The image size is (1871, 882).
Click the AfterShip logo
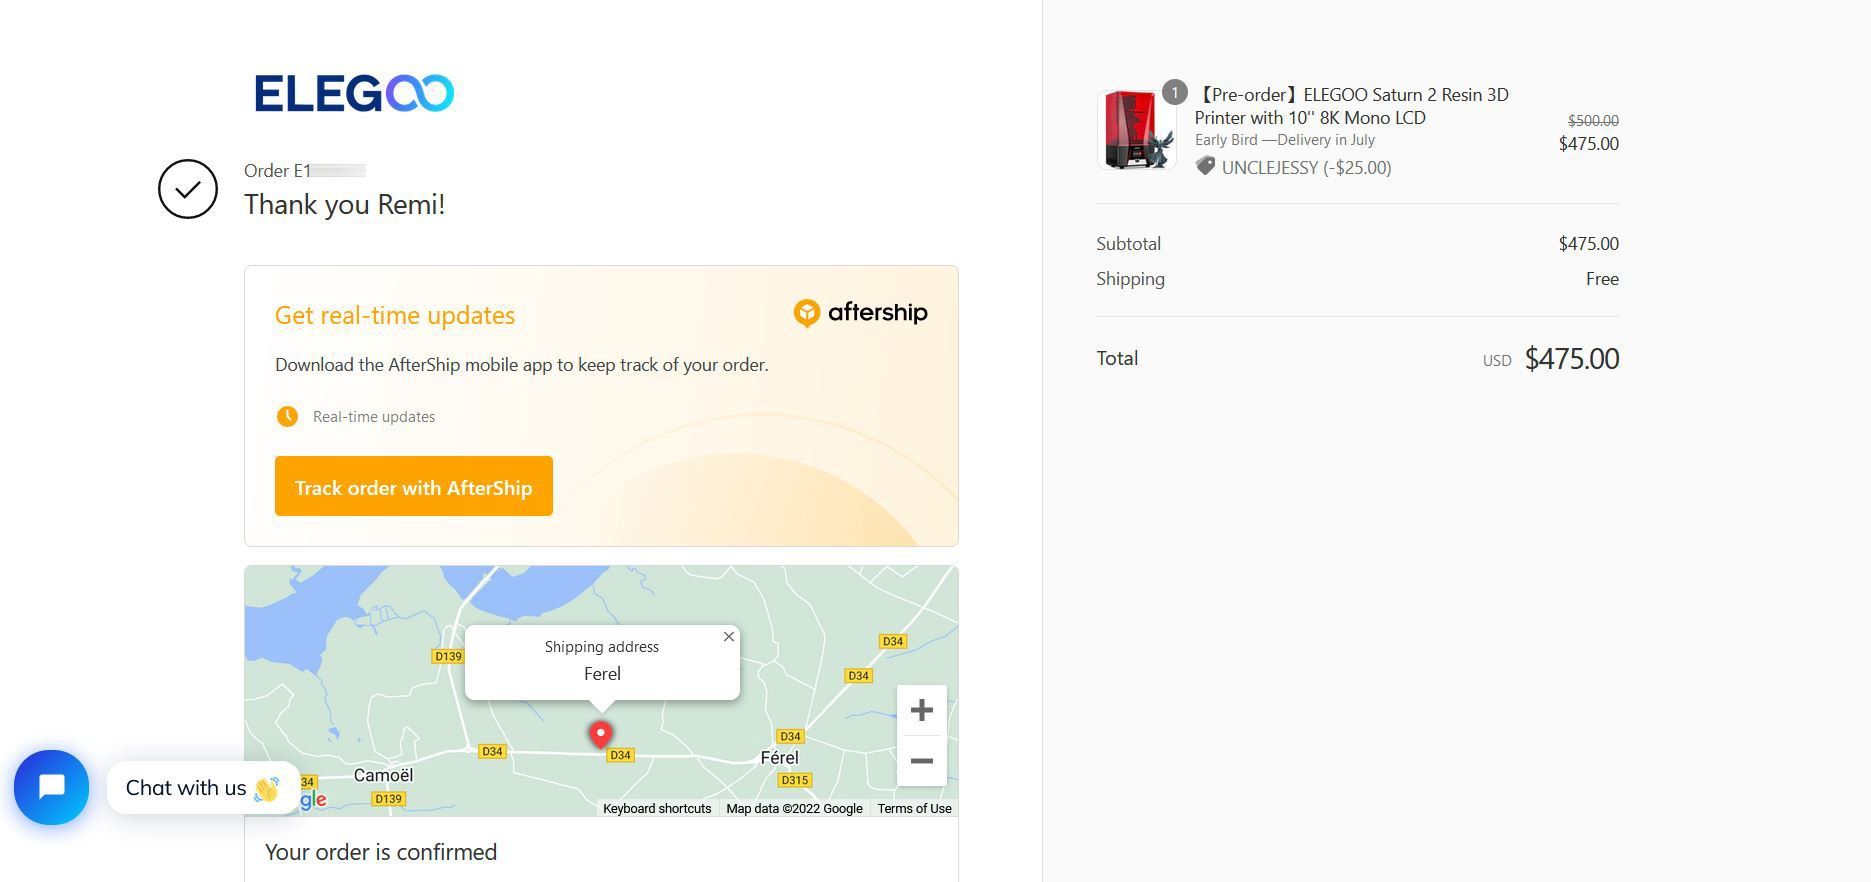(x=860, y=313)
